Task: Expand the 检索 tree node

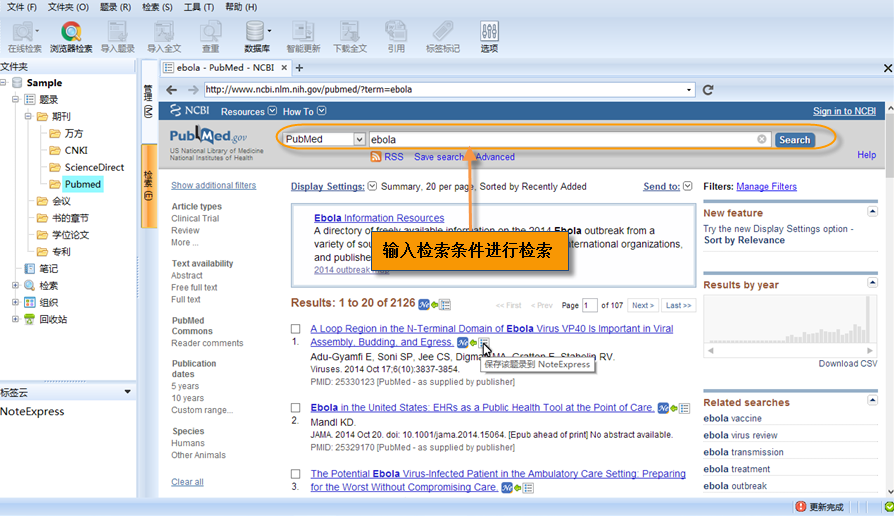Action: click(x=15, y=285)
